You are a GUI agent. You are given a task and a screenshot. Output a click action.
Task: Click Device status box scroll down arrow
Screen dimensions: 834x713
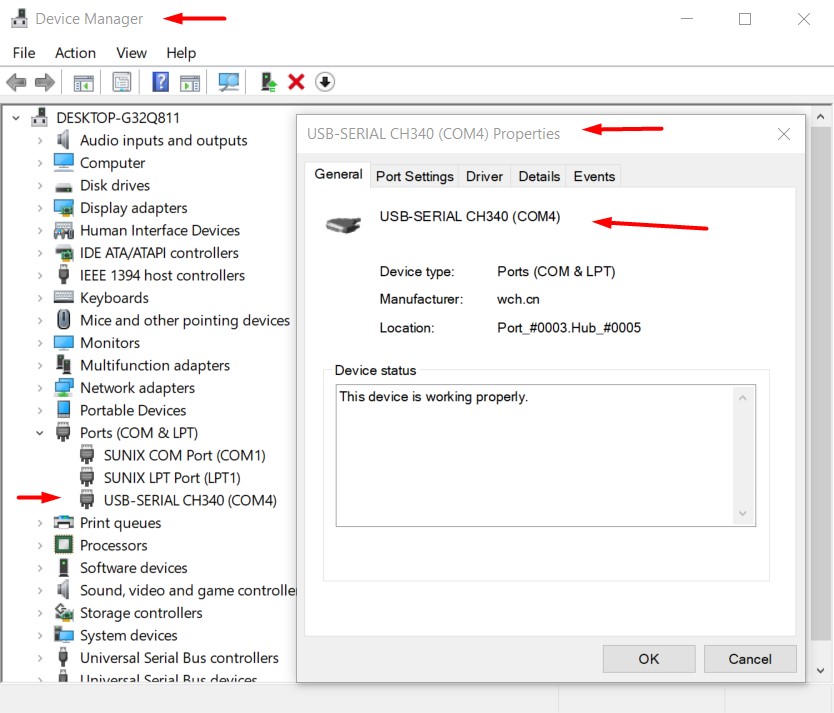[743, 513]
